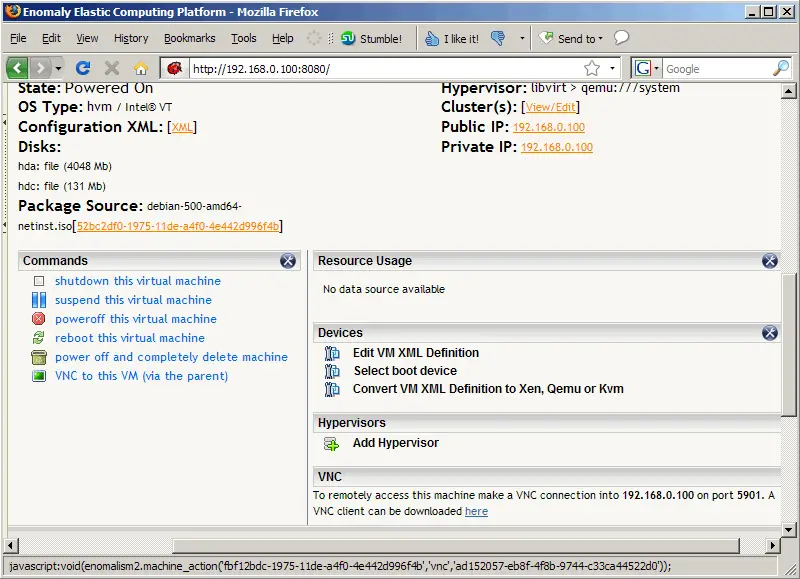Screen dimensions: 800x579
Task: Click the Add Hypervisor icon
Action: pyautogui.click(x=332, y=444)
